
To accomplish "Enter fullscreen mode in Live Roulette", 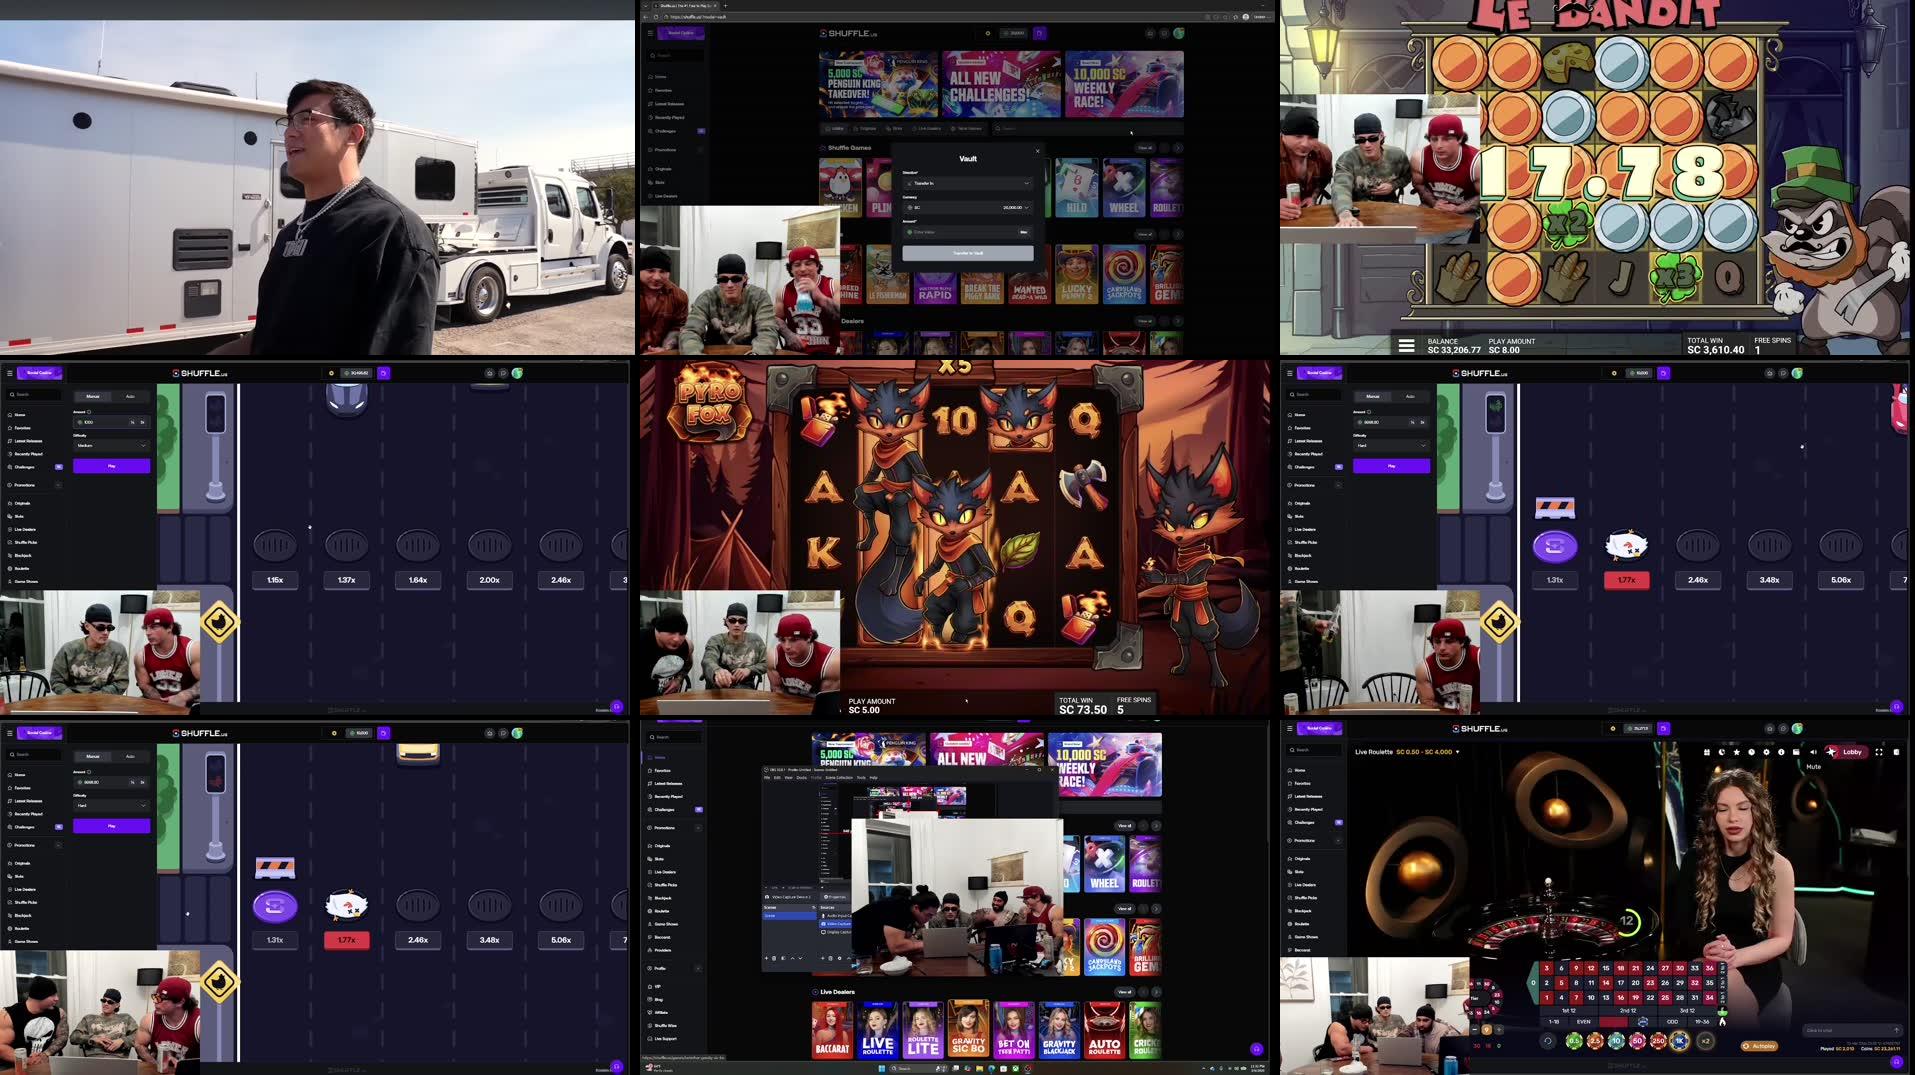I will [x=1880, y=752].
